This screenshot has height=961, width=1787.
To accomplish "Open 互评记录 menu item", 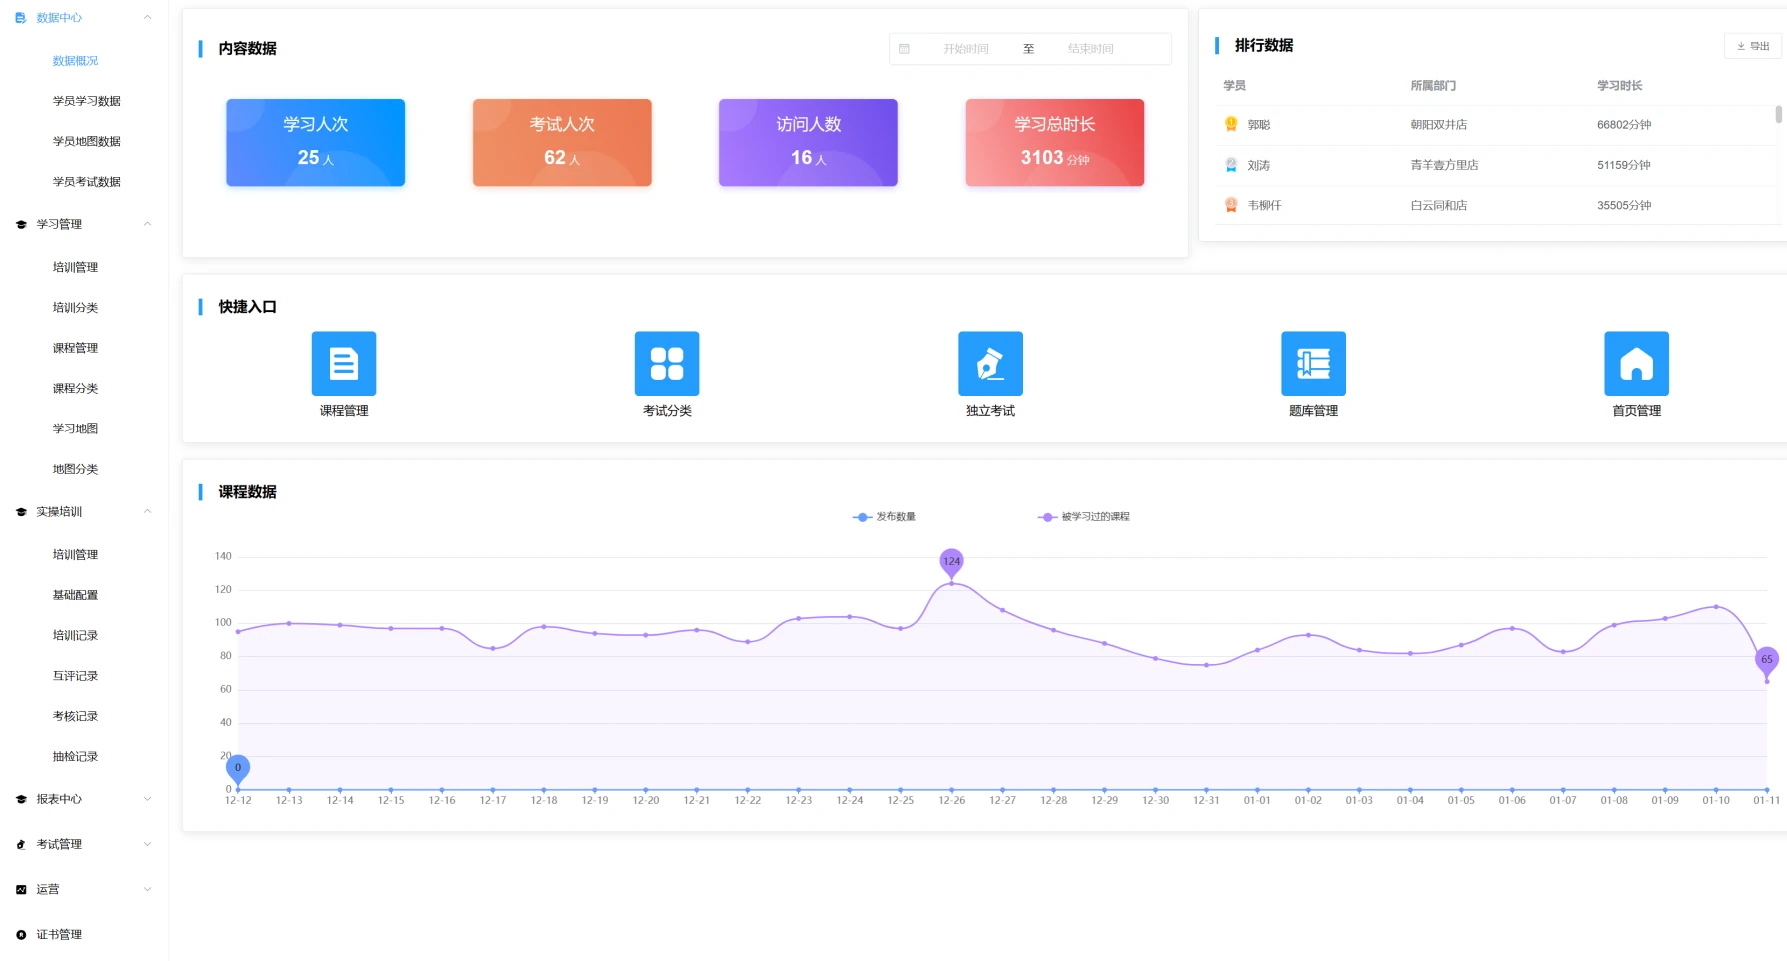I will 75,676.
